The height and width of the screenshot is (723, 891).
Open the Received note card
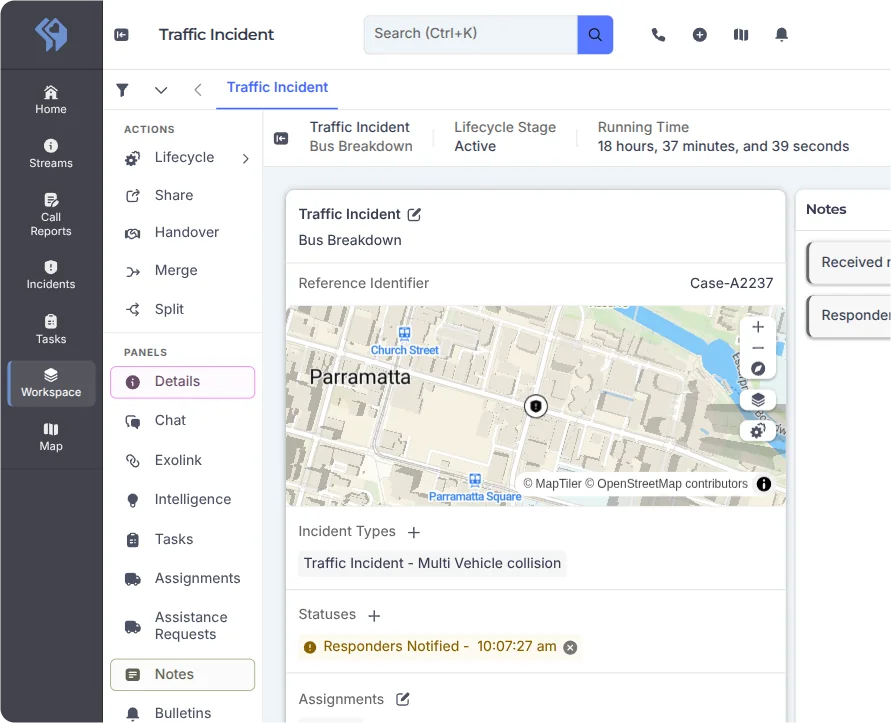pyautogui.click(x=849, y=263)
